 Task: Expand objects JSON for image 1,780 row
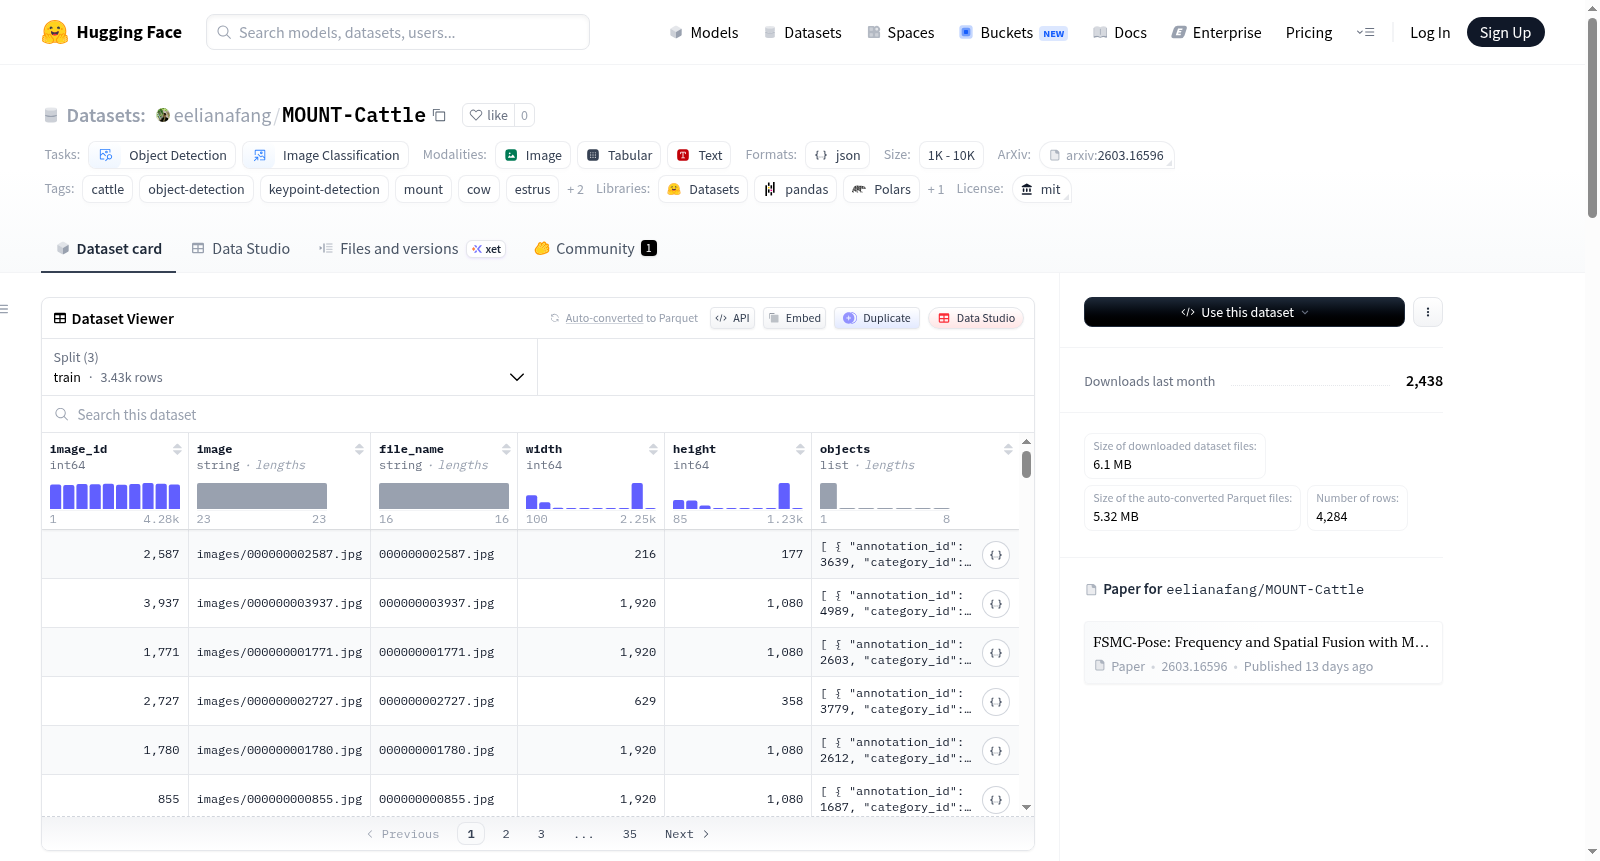(x=996, y=751)
